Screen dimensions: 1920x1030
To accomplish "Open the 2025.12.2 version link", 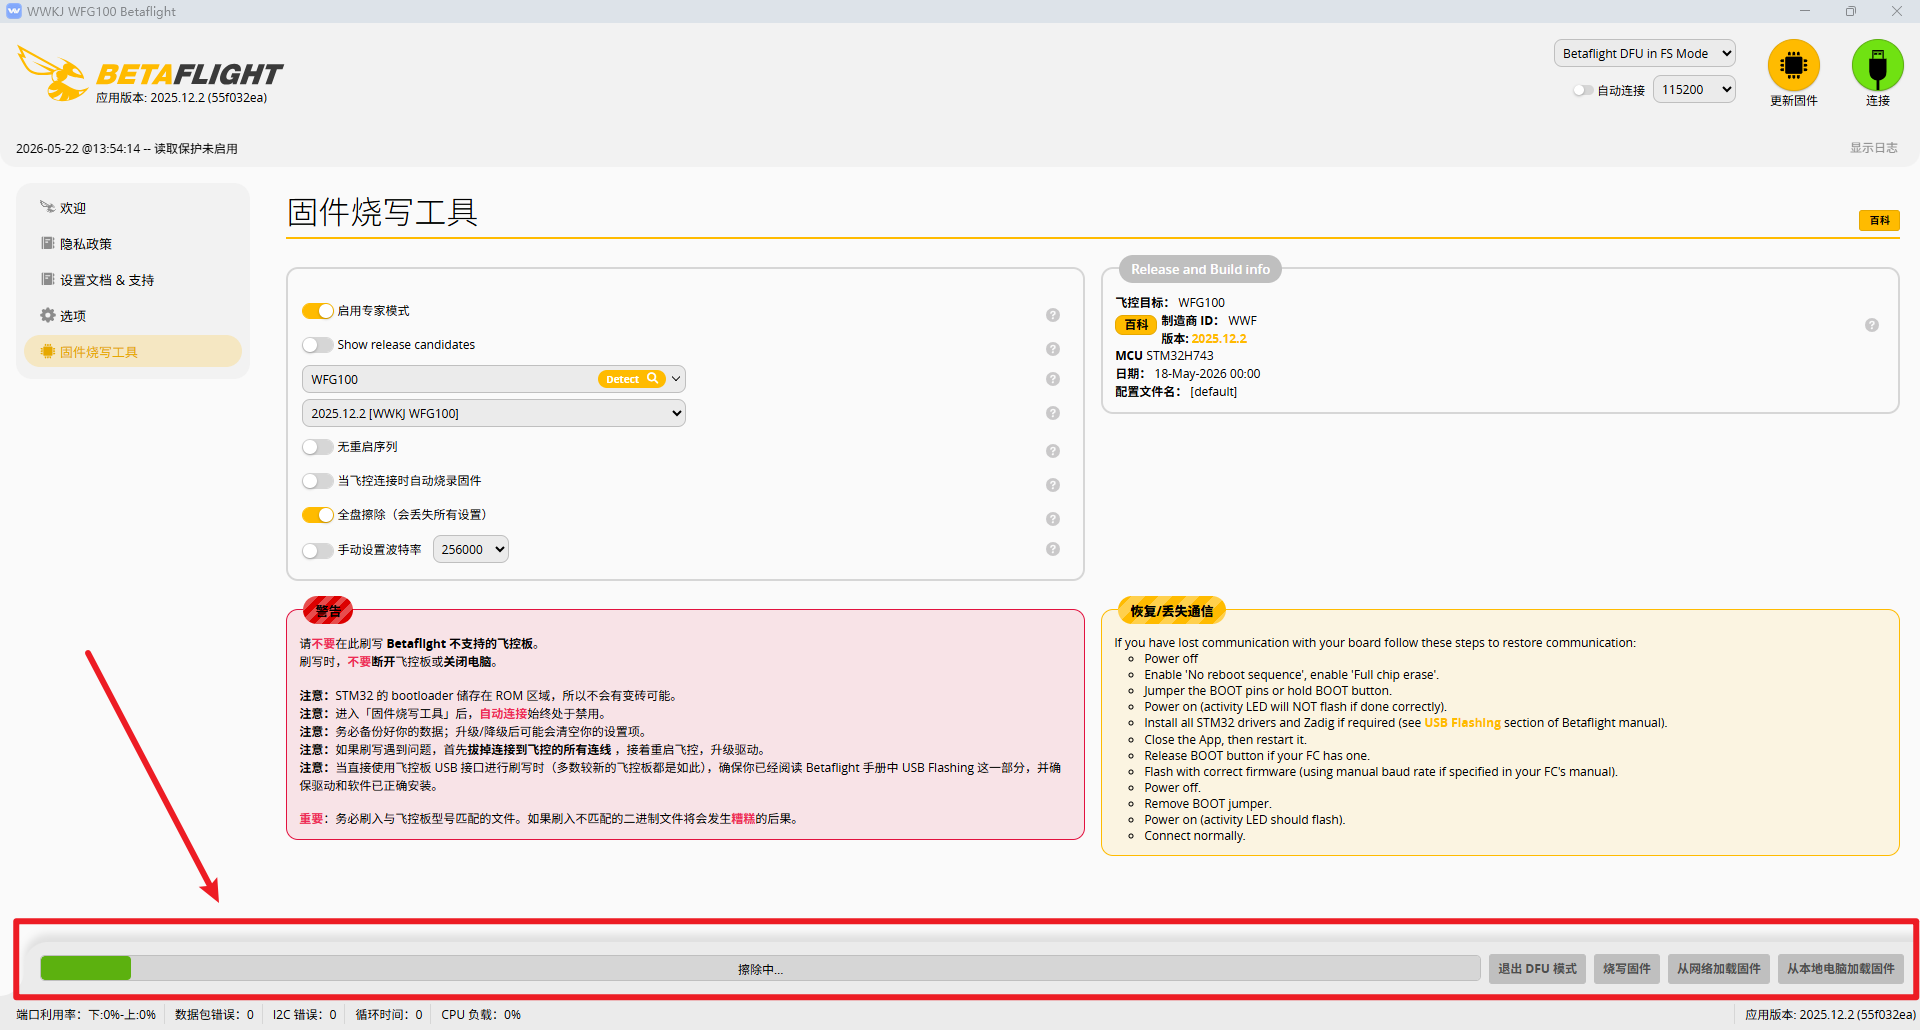I will click(x=1219, y=339).
